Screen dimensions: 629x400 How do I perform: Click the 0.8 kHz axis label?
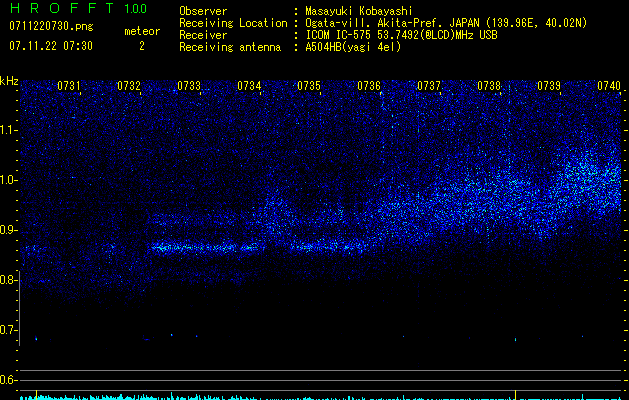coord(8,280)
